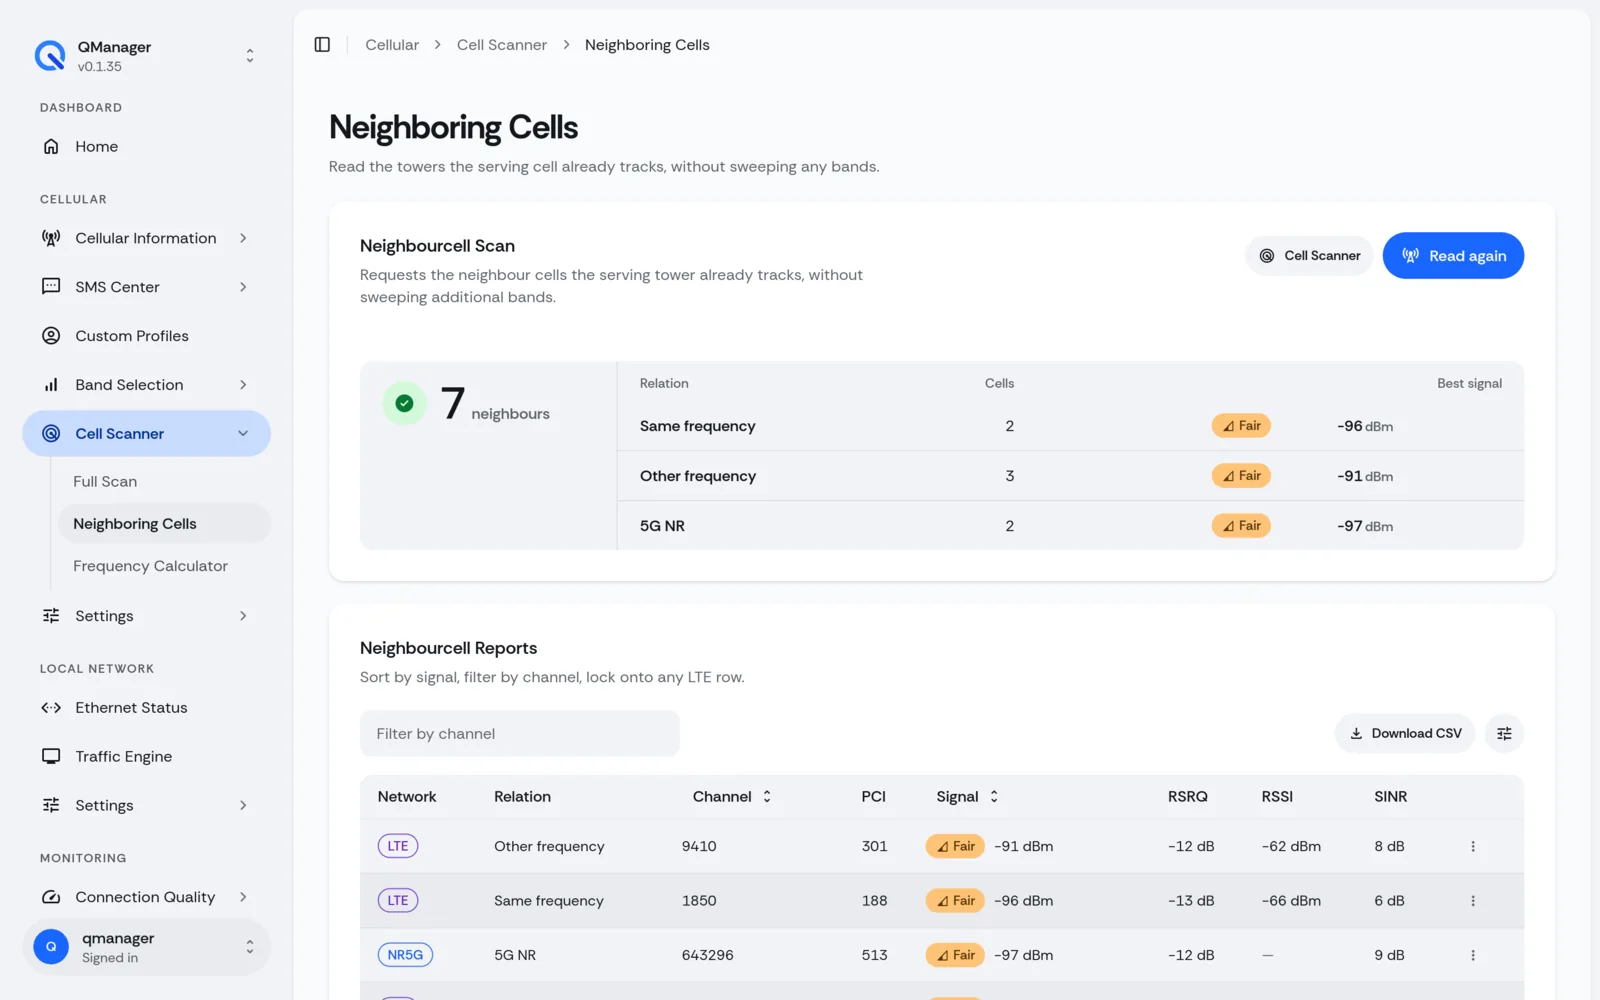Open row actions for channel 9410
Image resolution: width=1600 pixels, height=1000 pixels.
tap(1473, 847)
